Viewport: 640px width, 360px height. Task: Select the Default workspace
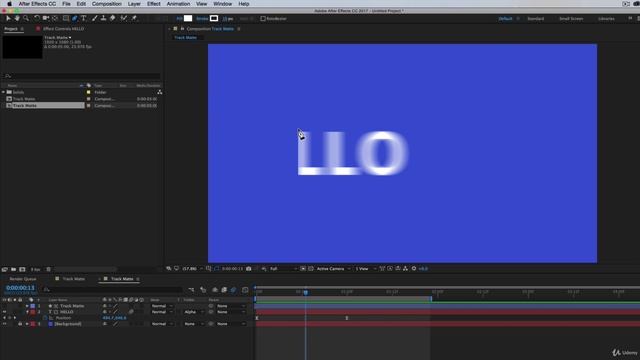505,19
